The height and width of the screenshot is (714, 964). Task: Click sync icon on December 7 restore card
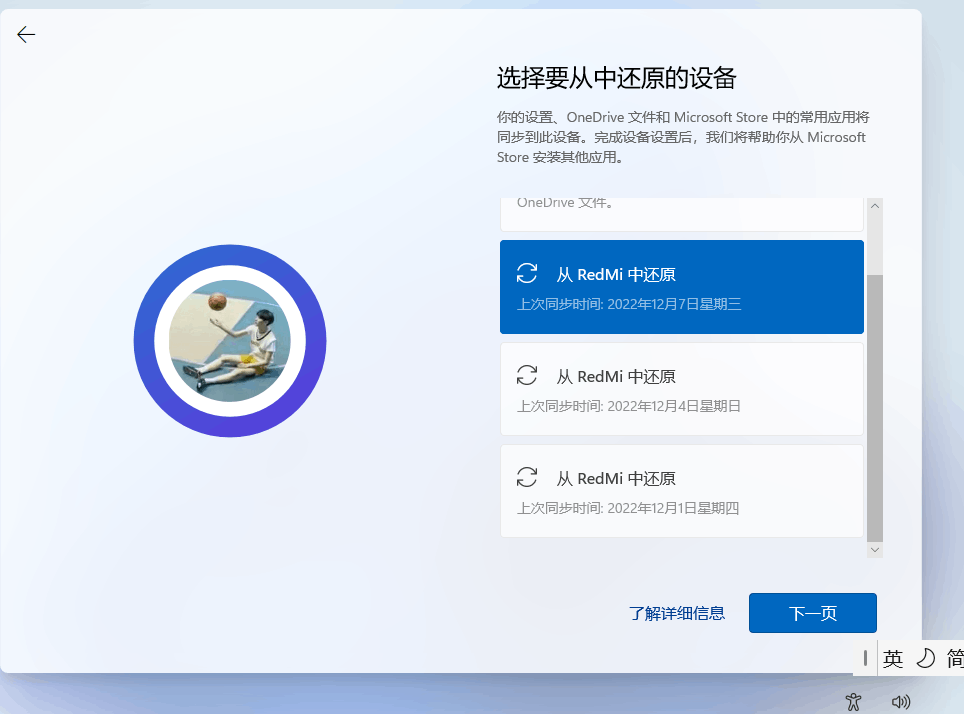527,273
